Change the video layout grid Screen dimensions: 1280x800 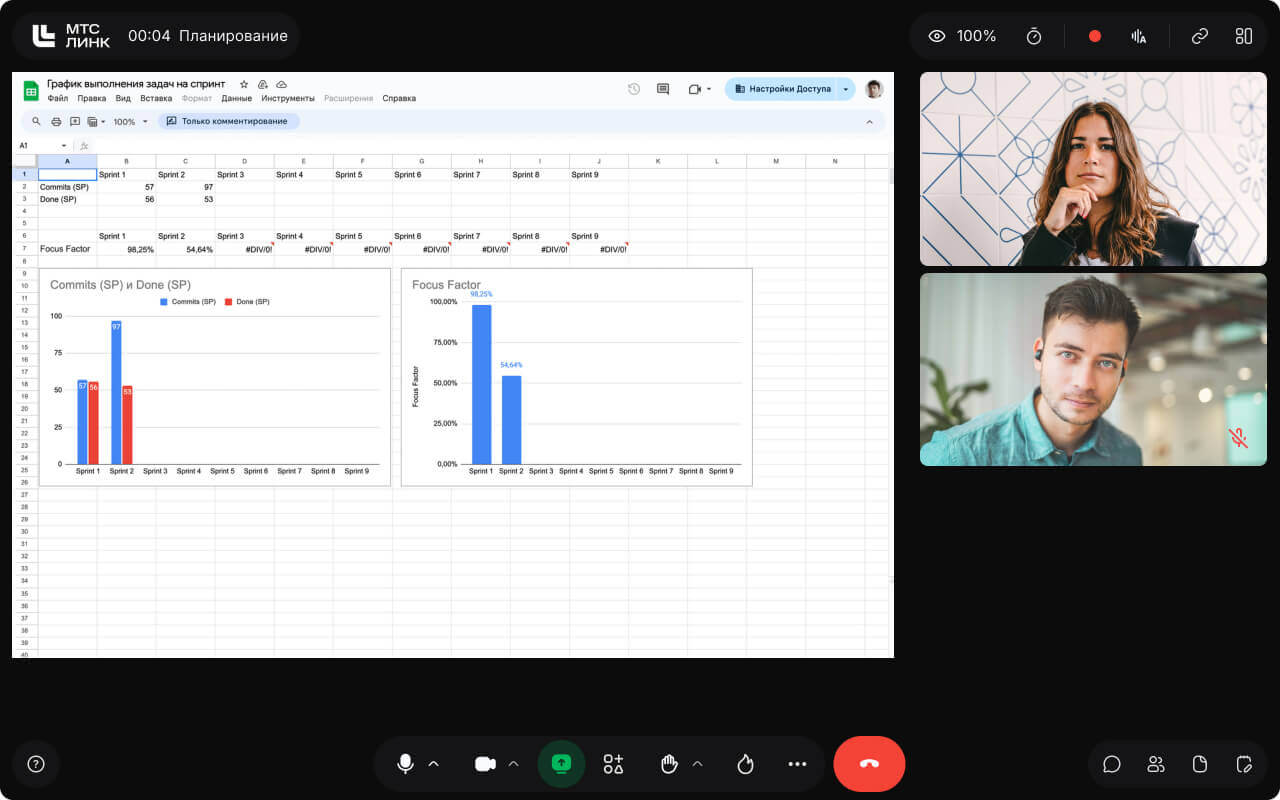click(1243, 36)
